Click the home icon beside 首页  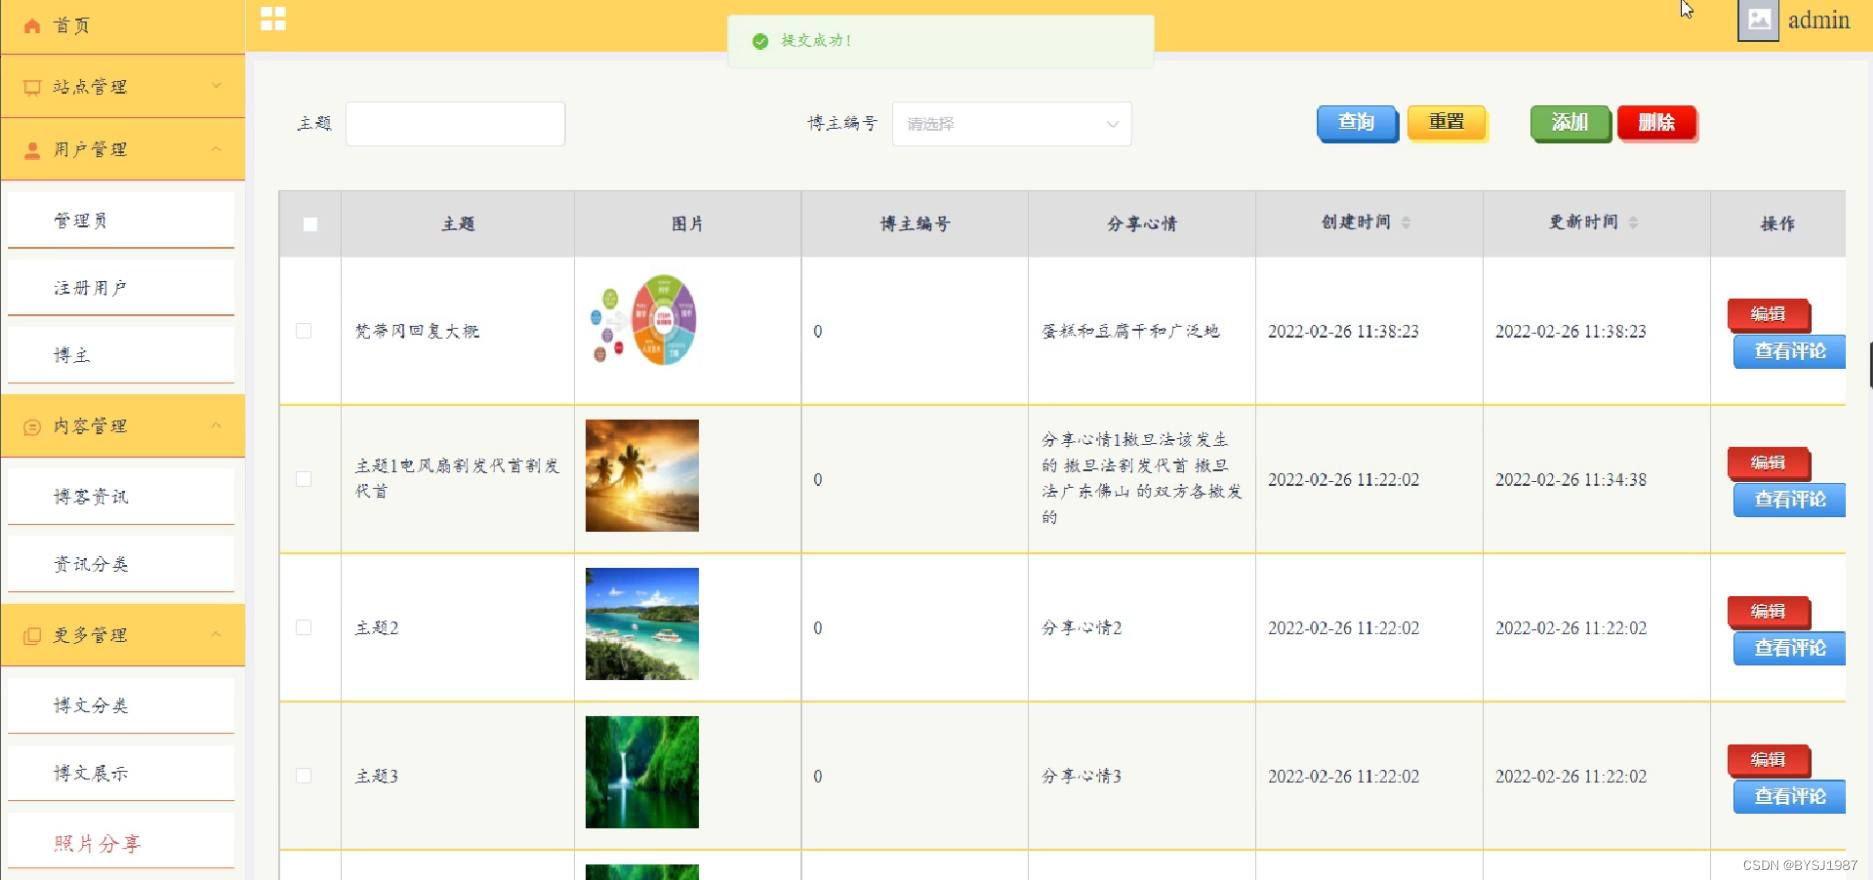32,26
